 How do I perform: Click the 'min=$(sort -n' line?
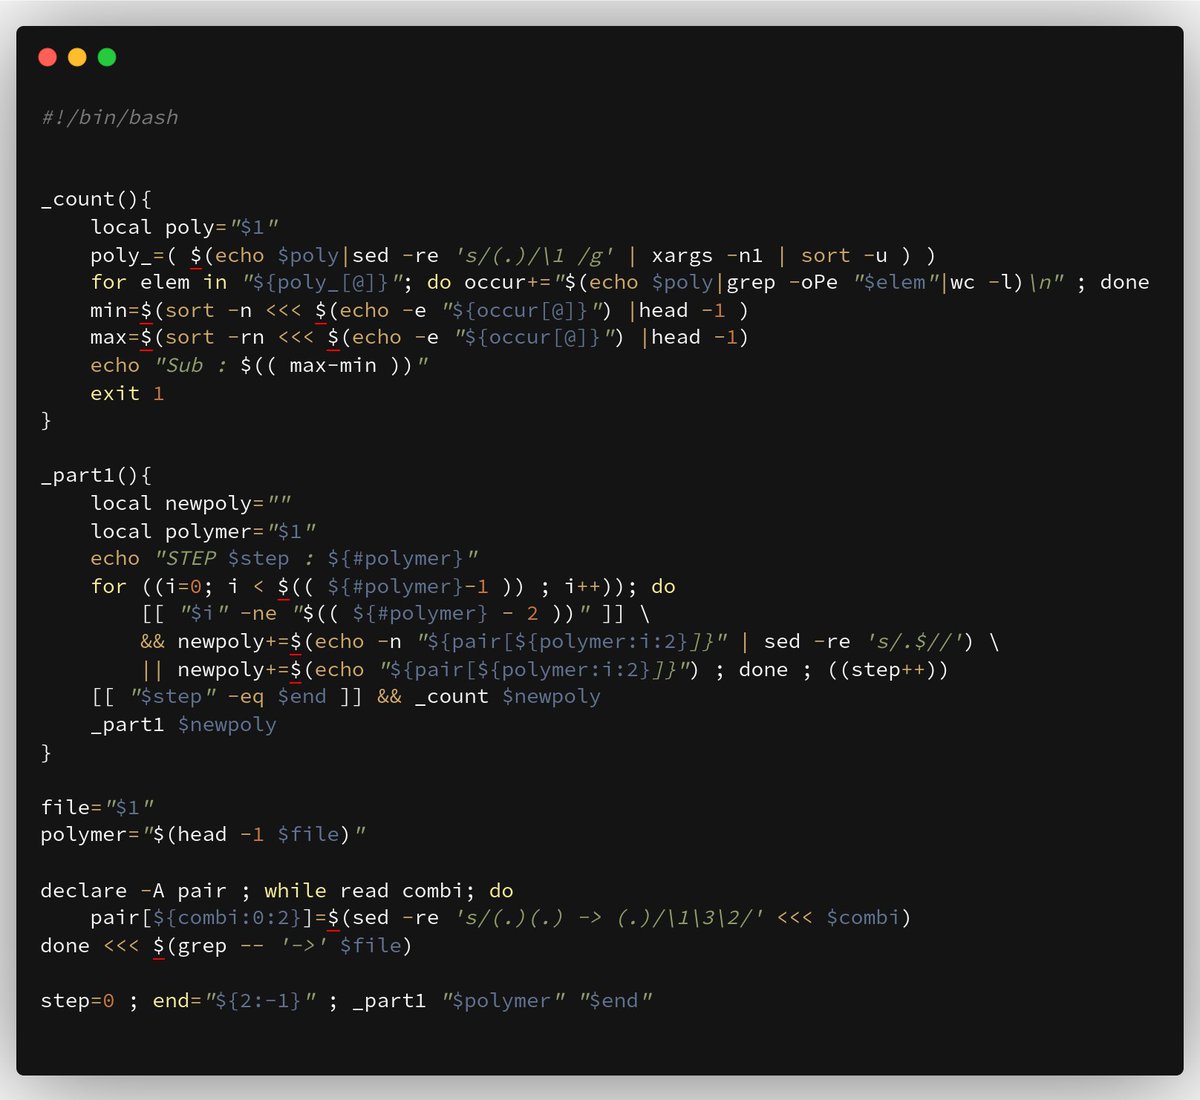point(420,310)
